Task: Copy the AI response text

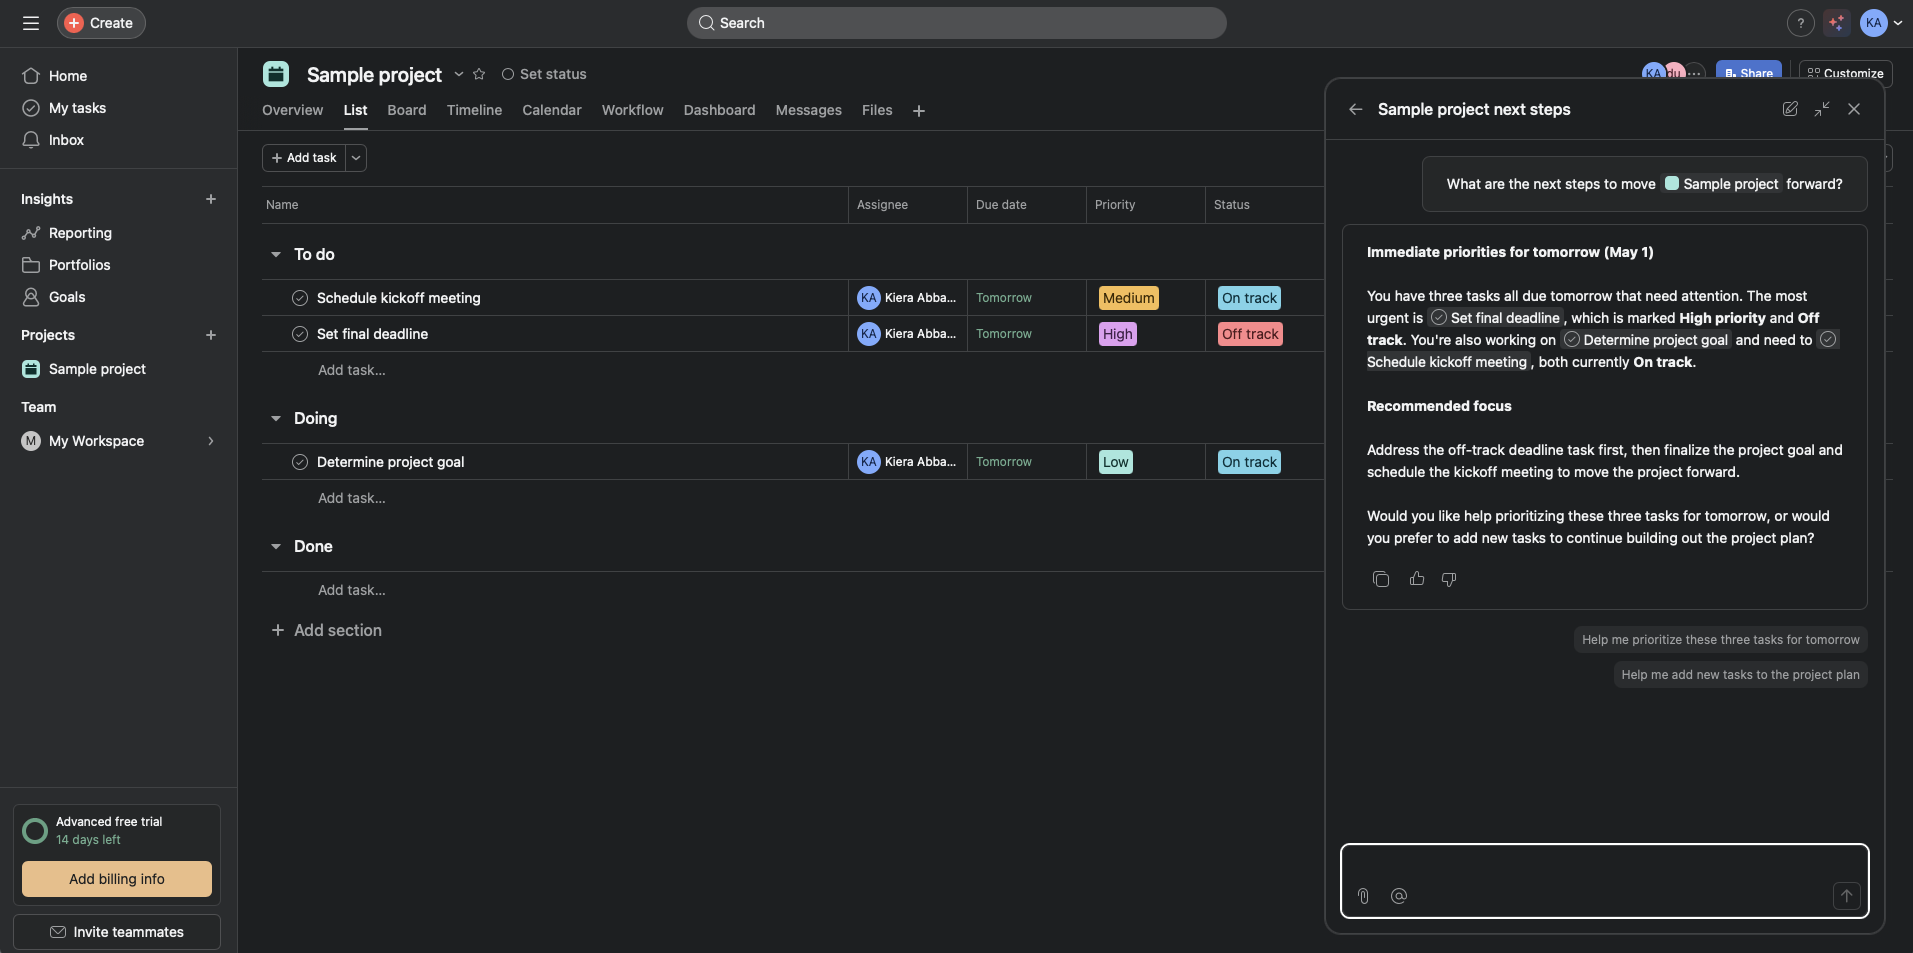Action: click(x=1381, y=579)
